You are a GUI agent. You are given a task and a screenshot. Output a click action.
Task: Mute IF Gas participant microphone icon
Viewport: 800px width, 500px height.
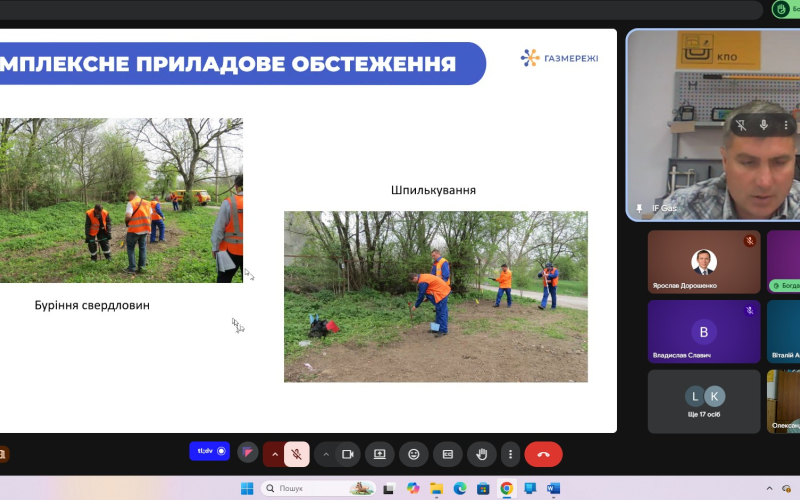tap(764, 125)
